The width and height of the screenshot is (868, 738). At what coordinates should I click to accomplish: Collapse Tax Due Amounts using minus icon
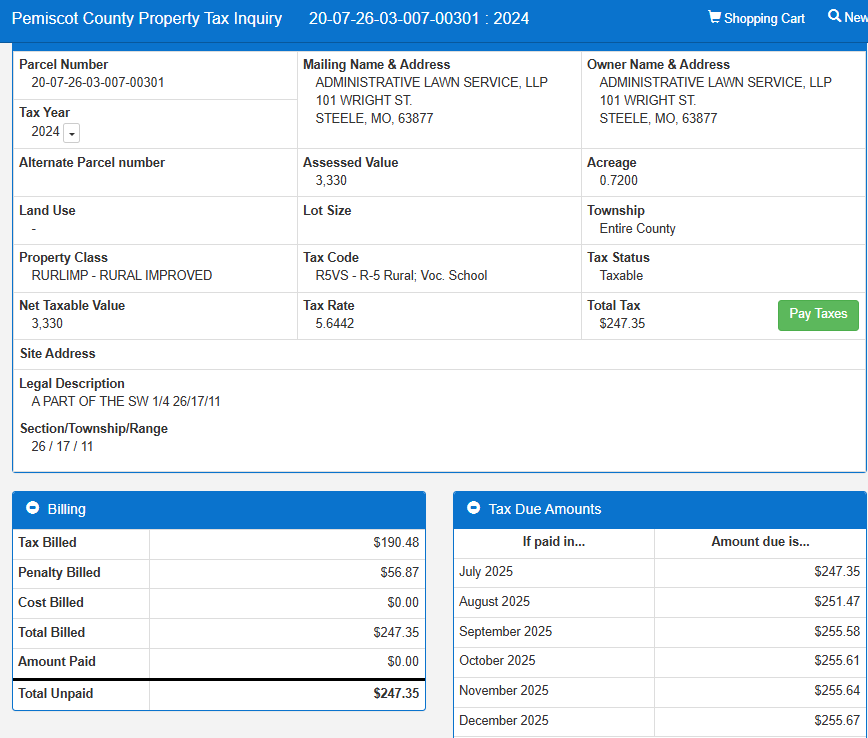click(473, 509)
